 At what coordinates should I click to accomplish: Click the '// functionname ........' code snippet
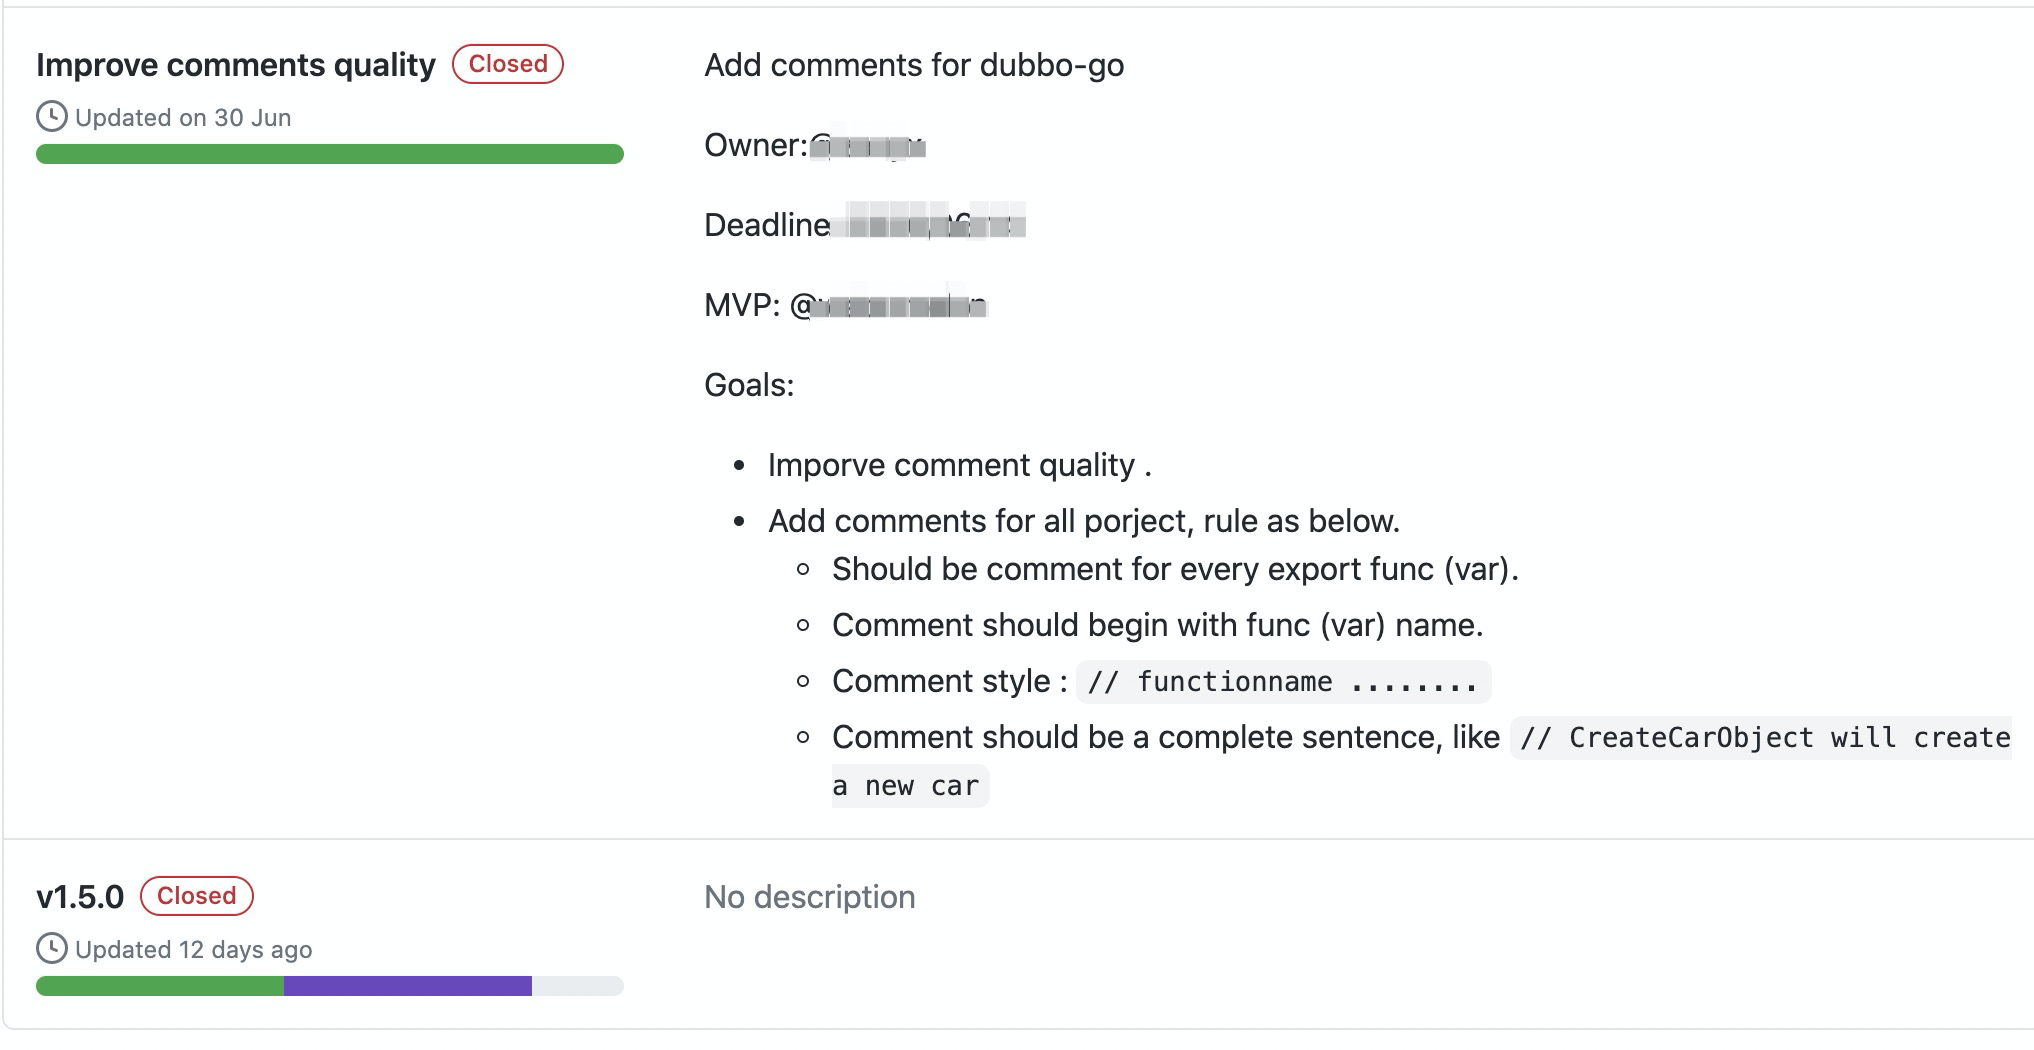click(1283, 682)
